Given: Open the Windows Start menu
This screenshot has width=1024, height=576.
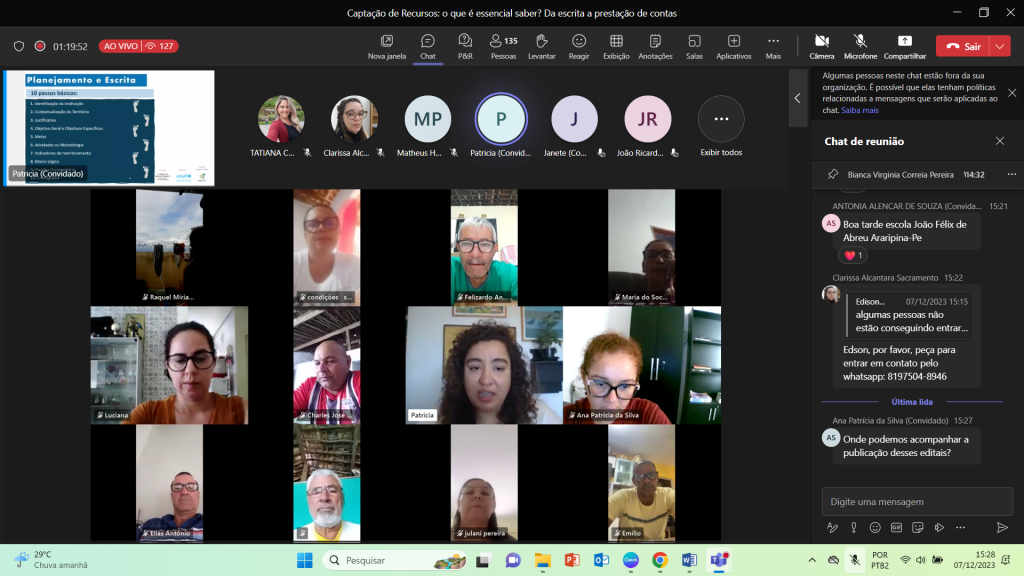Looking at the screenshot, I should click(304, 560).
